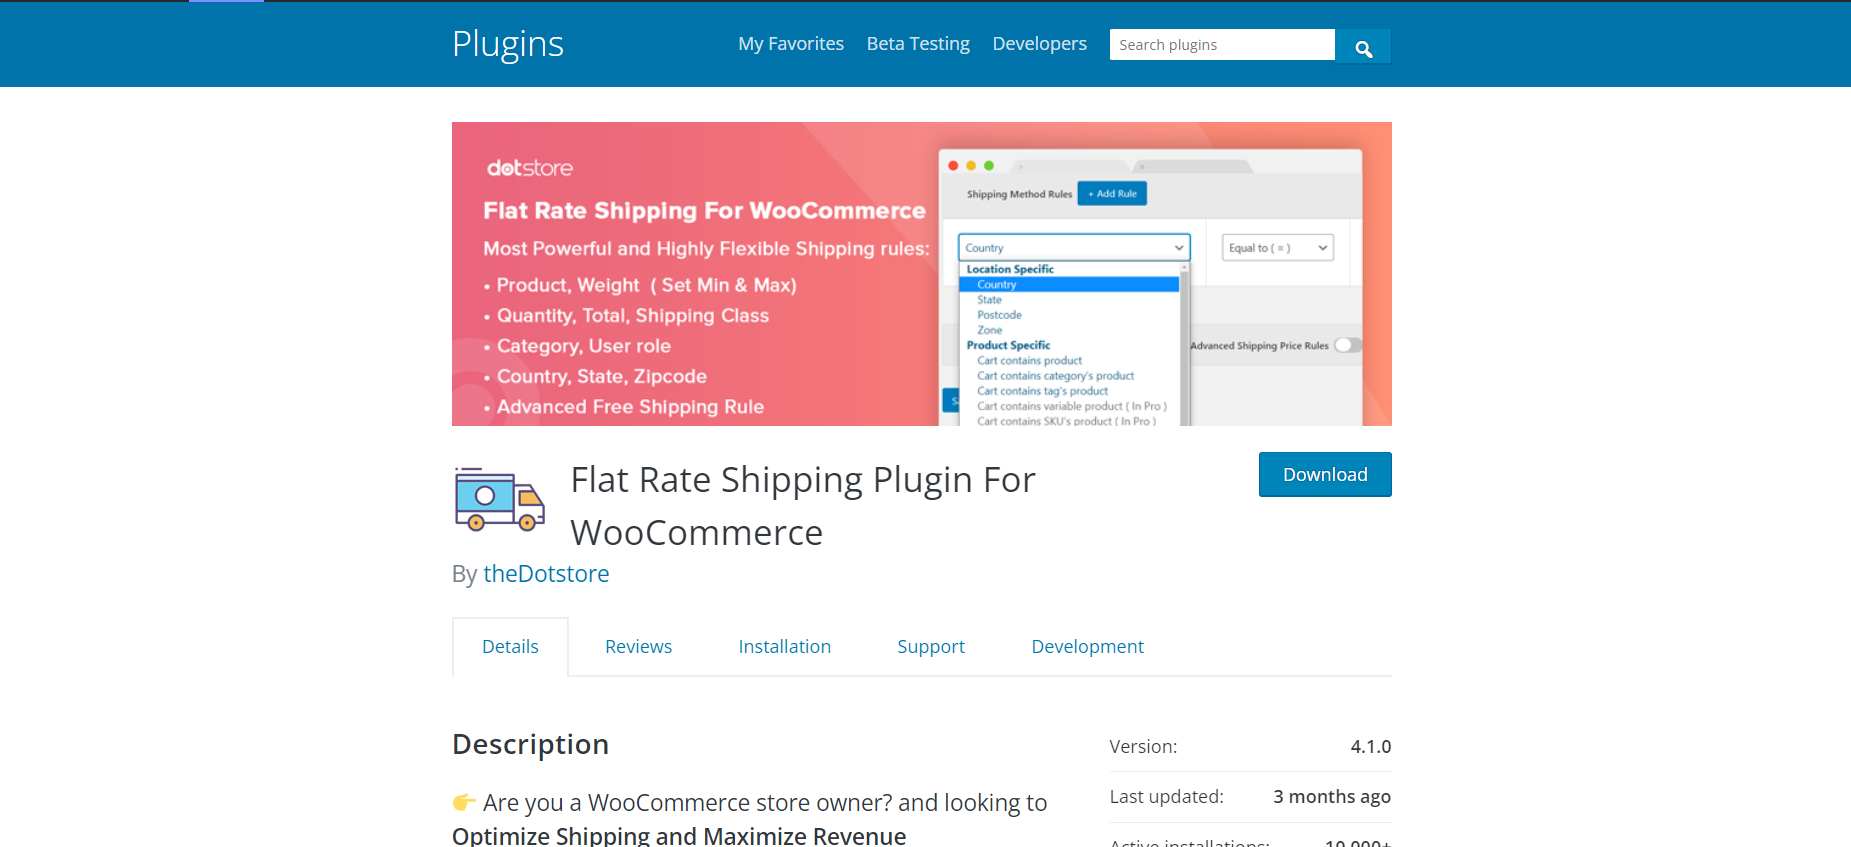Select Zone option in banner list
Screen dimensions: 1851x847
pyautogui.click(x=989, y=330)
